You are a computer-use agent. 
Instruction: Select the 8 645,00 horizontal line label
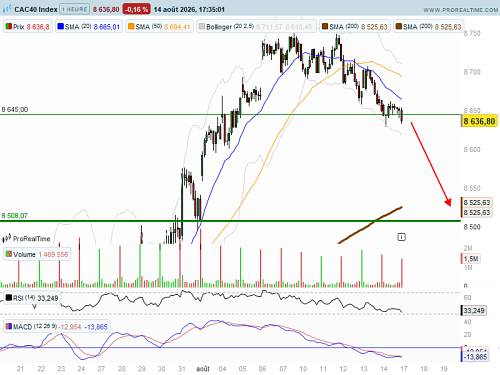point(15,109)
